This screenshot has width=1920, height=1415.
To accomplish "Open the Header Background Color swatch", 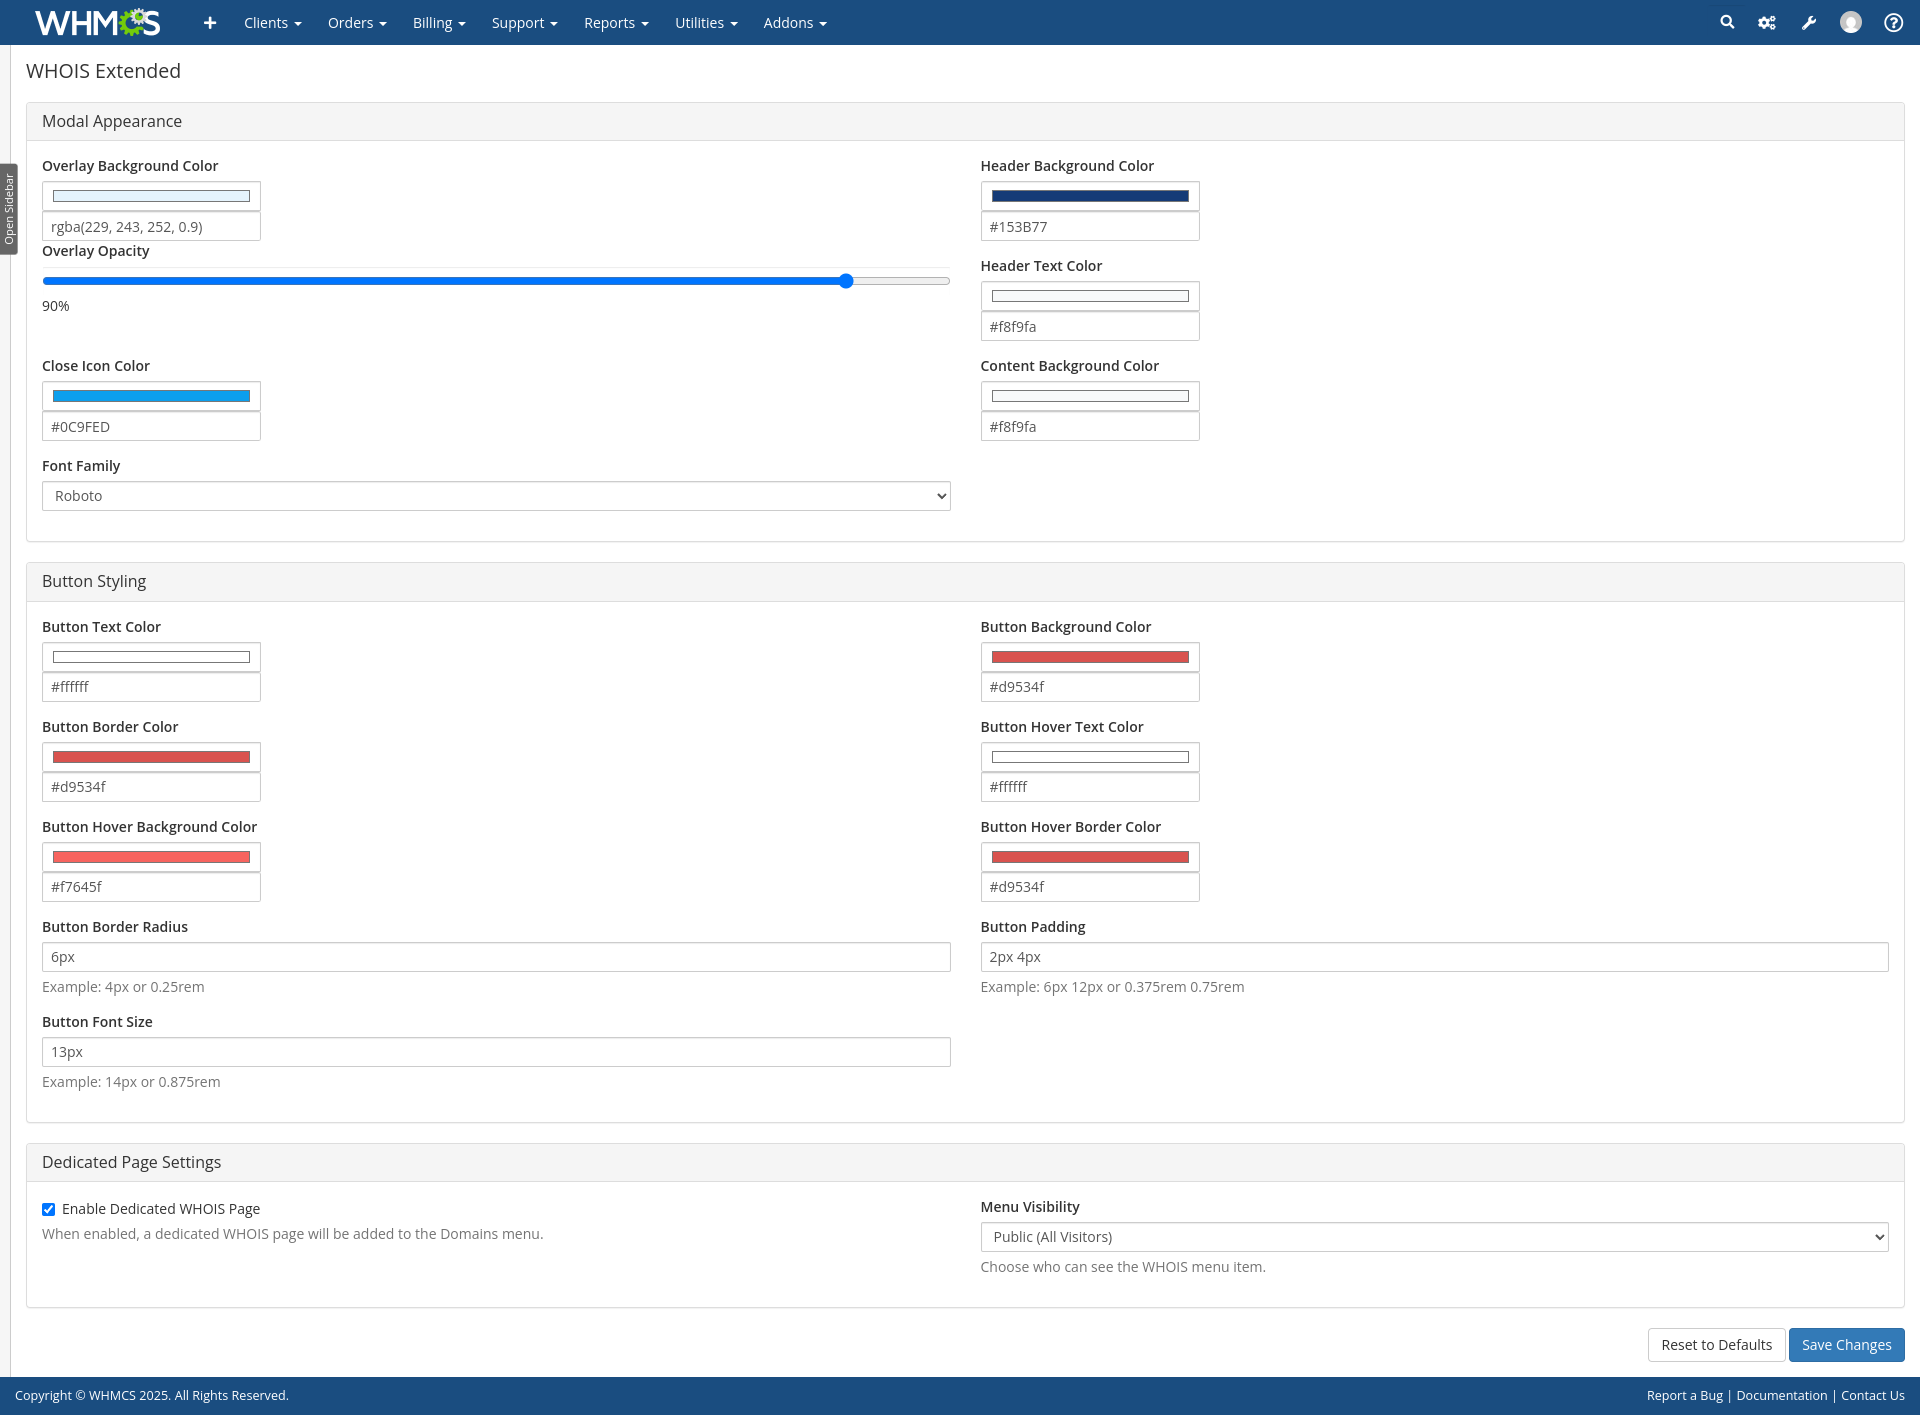I will [1090, 196].
